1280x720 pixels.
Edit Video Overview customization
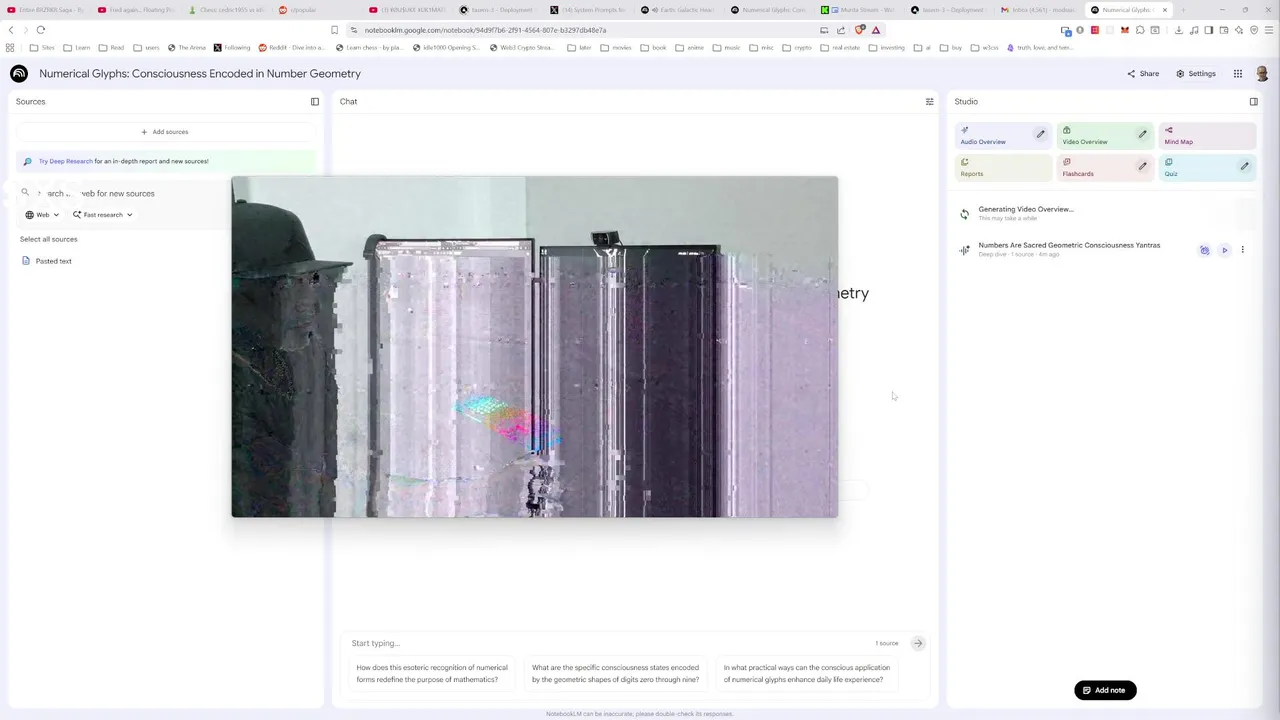1142,134
